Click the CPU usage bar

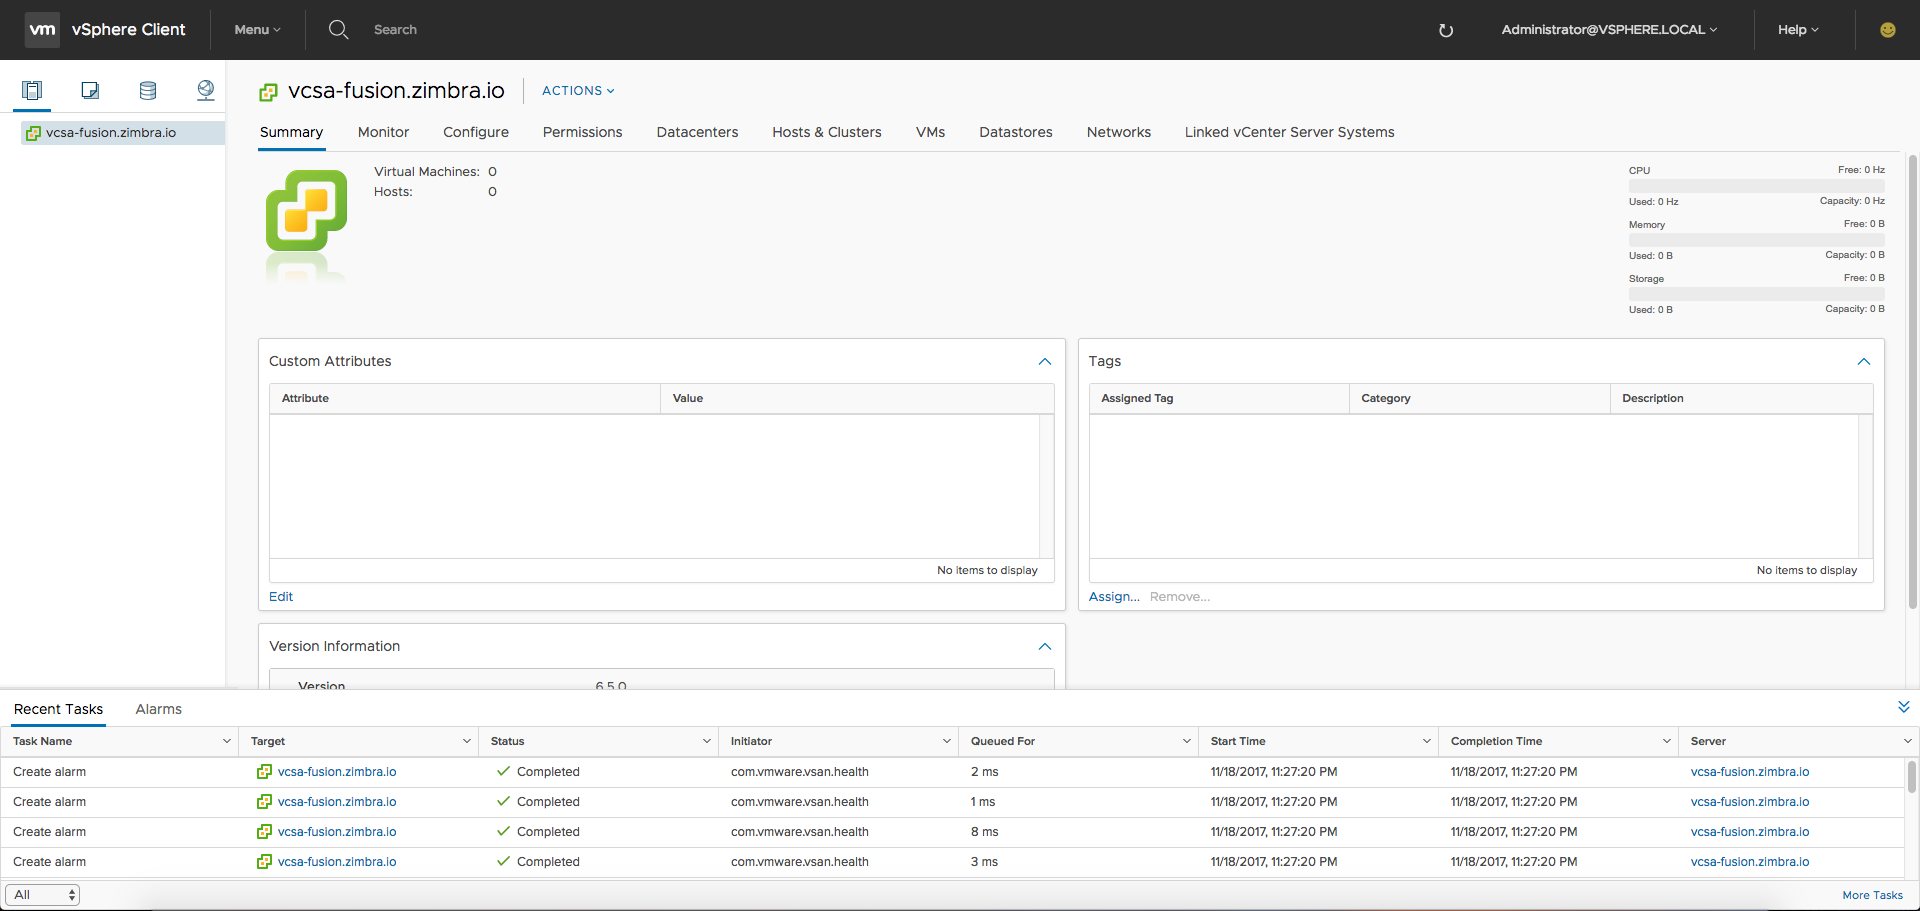[1756, 186]
